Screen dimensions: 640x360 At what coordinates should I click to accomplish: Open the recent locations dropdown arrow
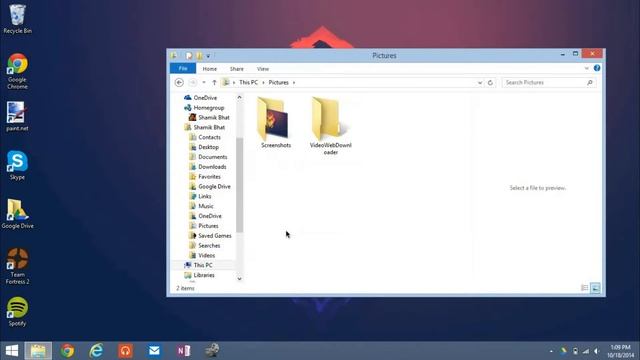tap(204, 82)
